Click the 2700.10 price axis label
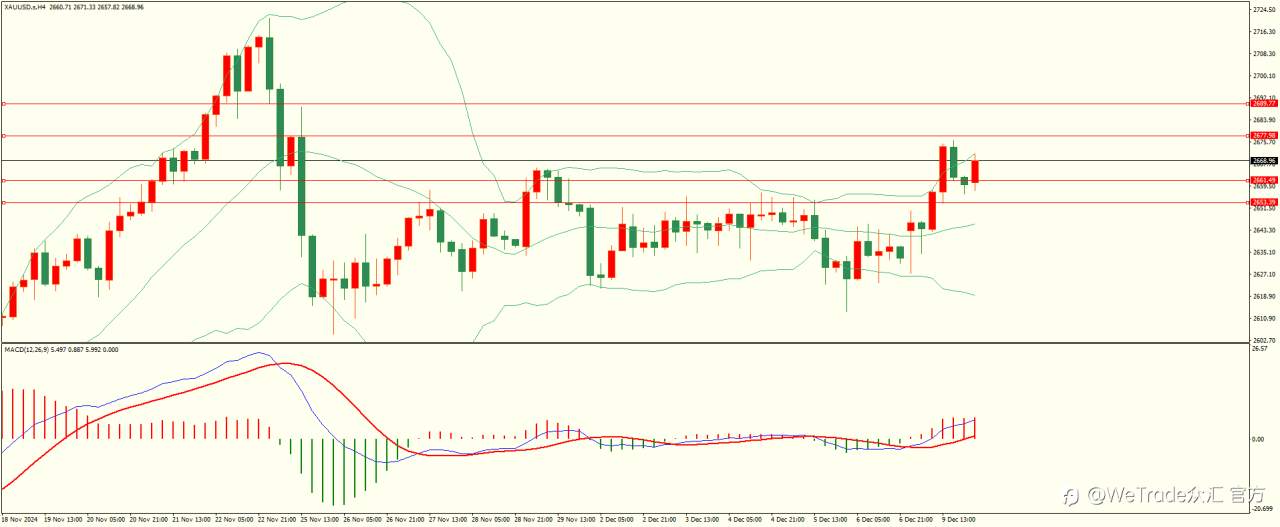 tap(1264, 75)
